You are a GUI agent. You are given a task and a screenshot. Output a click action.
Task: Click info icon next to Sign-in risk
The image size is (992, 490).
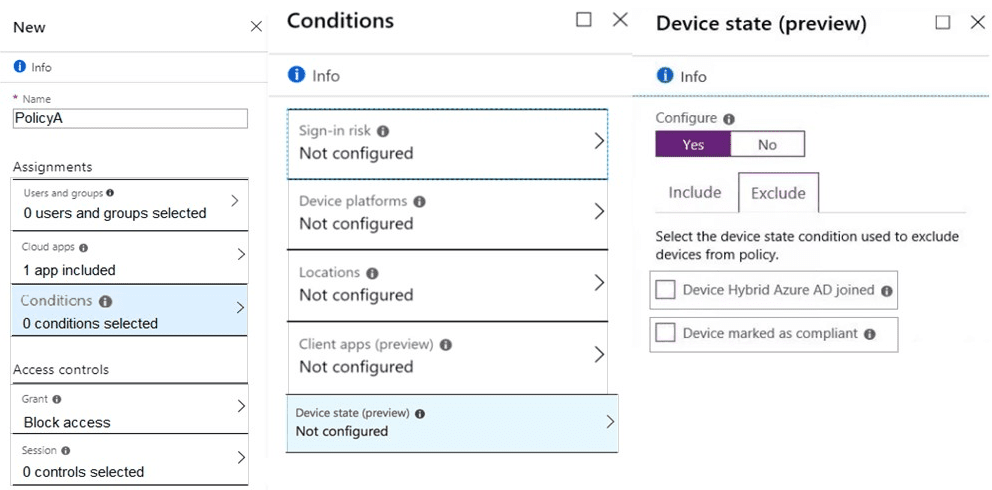pyautogui.click(x=383, y=131)
